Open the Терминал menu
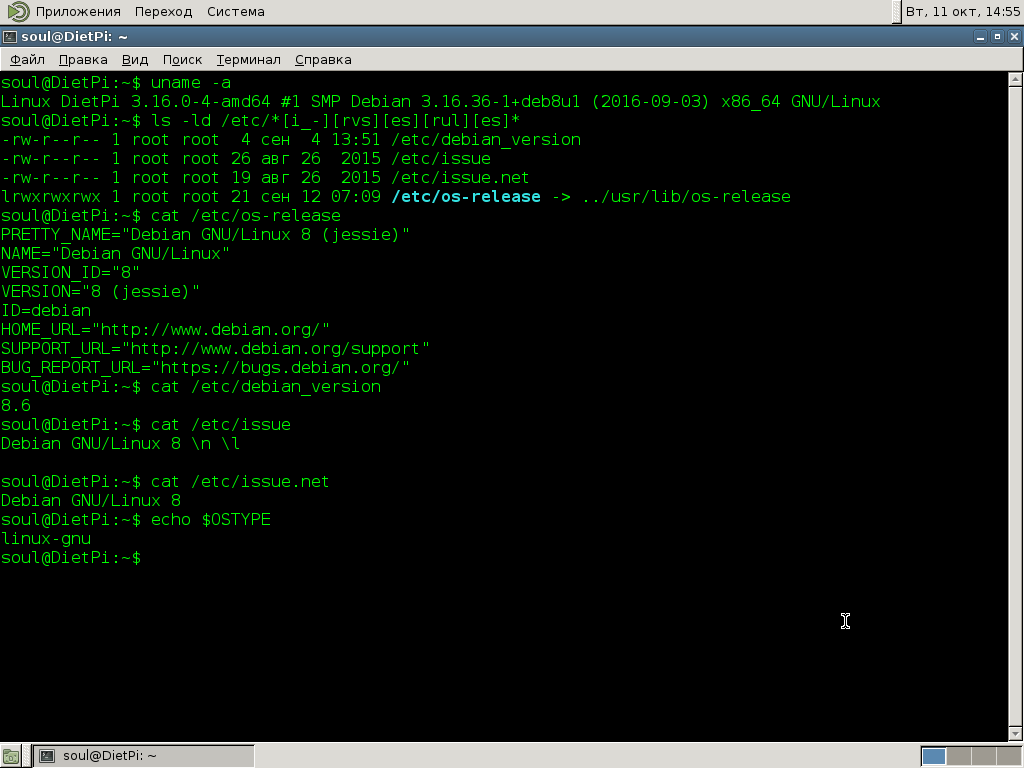Image resolution: width=1024 pixels, height=768 pixels. coord(248,59)
